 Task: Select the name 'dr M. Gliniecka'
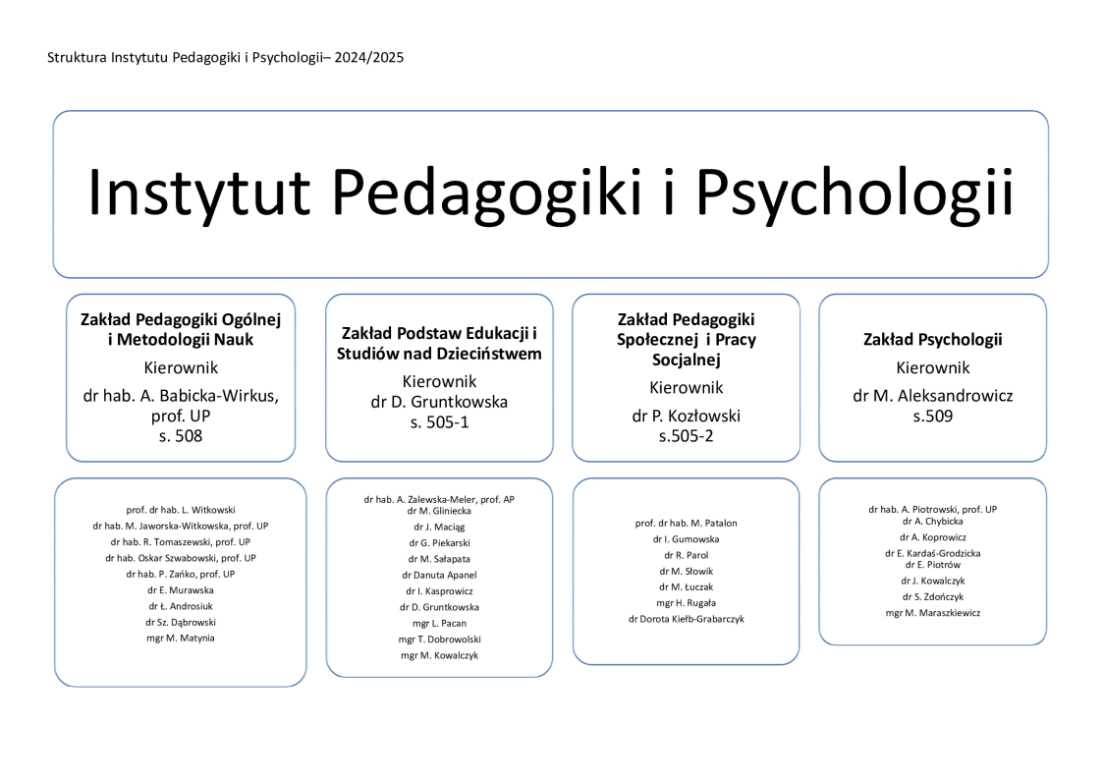click(439, 511)
